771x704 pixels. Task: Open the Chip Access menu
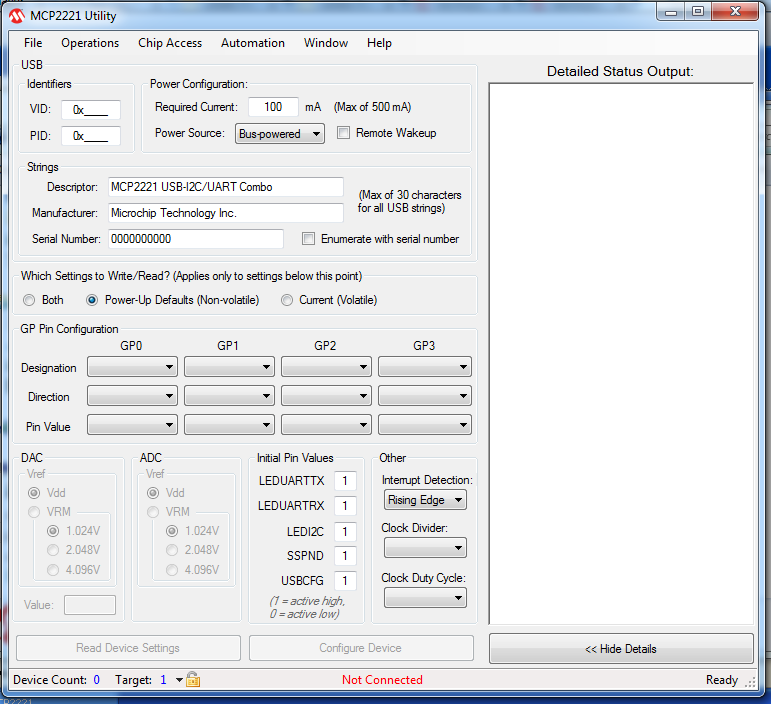(170, 43)
